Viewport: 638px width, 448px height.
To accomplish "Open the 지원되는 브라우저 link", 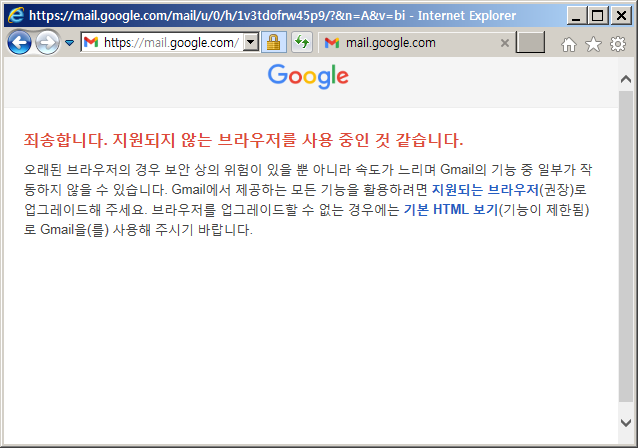I will click(x=485, y=190).
